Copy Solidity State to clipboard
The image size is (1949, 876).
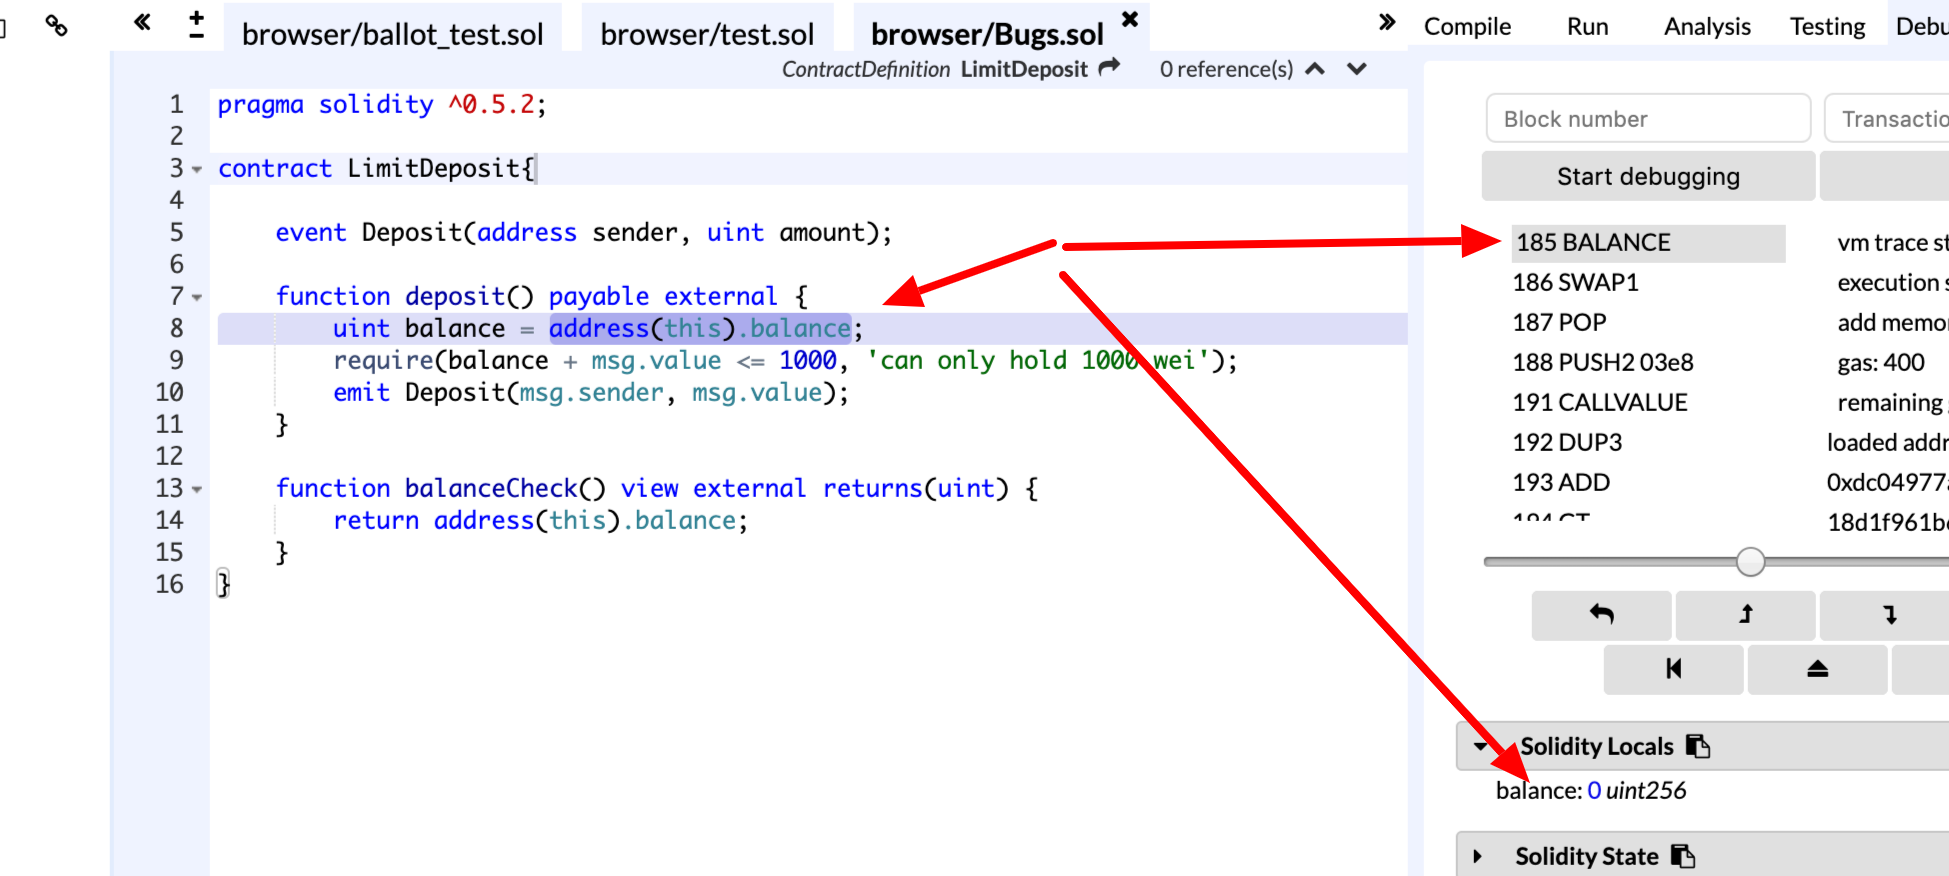(x=1683, y=856)
